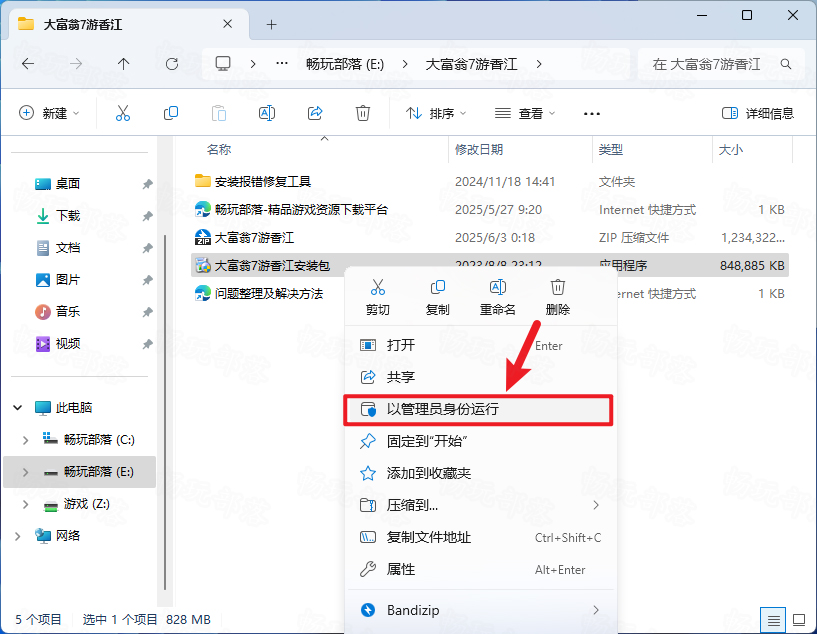Image resolution: width=817 pixels, height=634 pixels.
Task: Open a new tab with plus button
Action: [271, 24]
